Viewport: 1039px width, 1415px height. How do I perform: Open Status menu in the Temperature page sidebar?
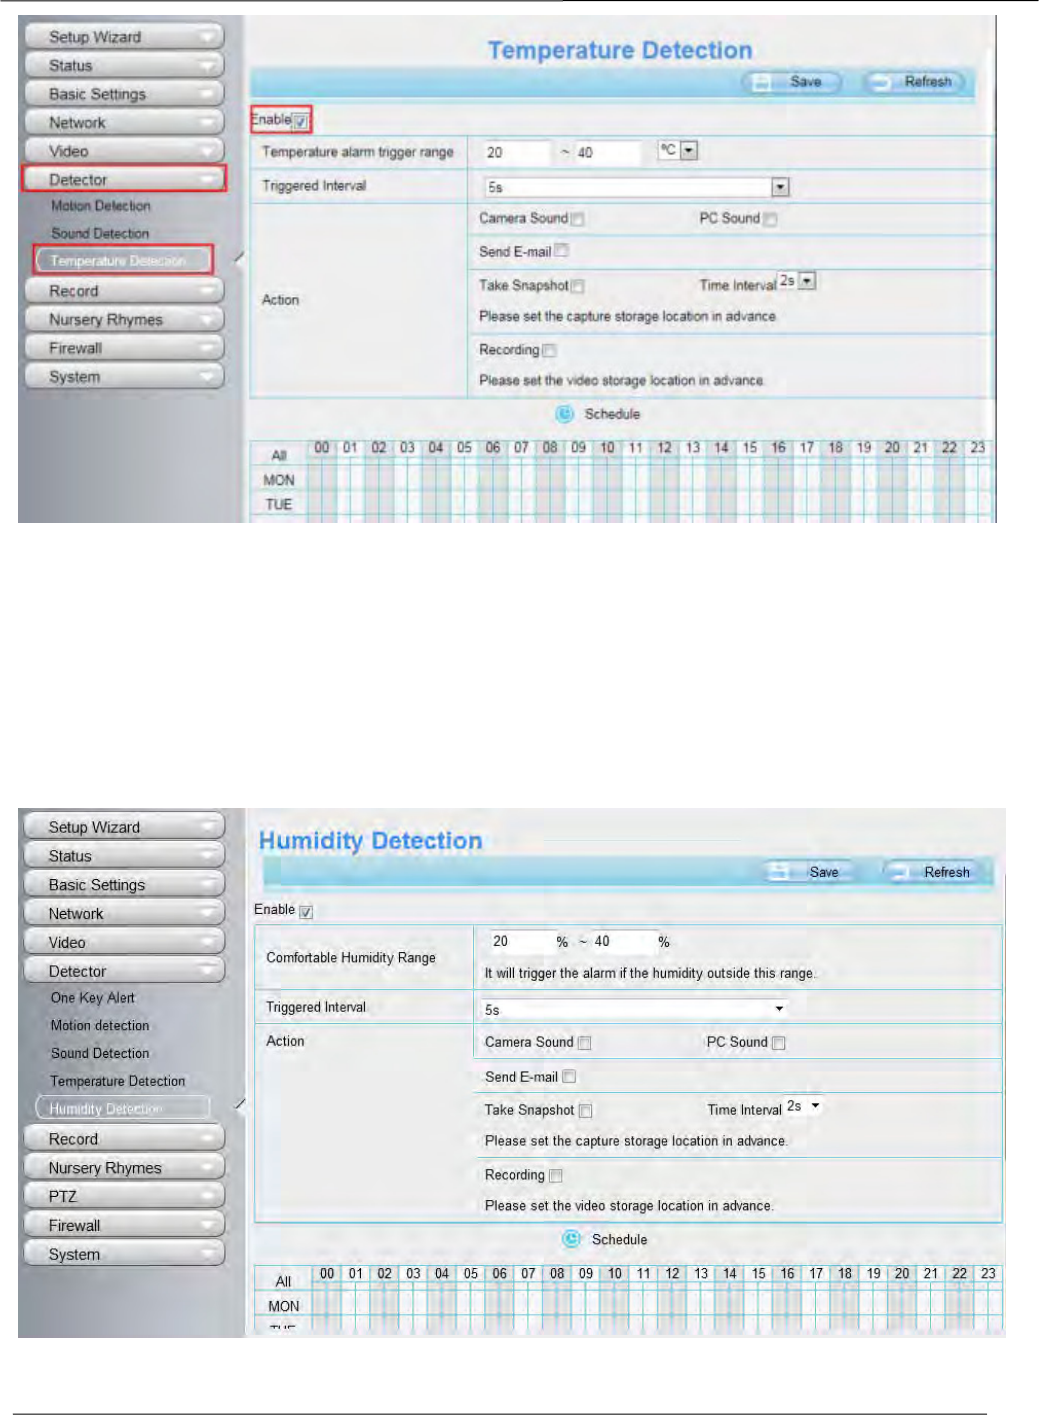123,65
